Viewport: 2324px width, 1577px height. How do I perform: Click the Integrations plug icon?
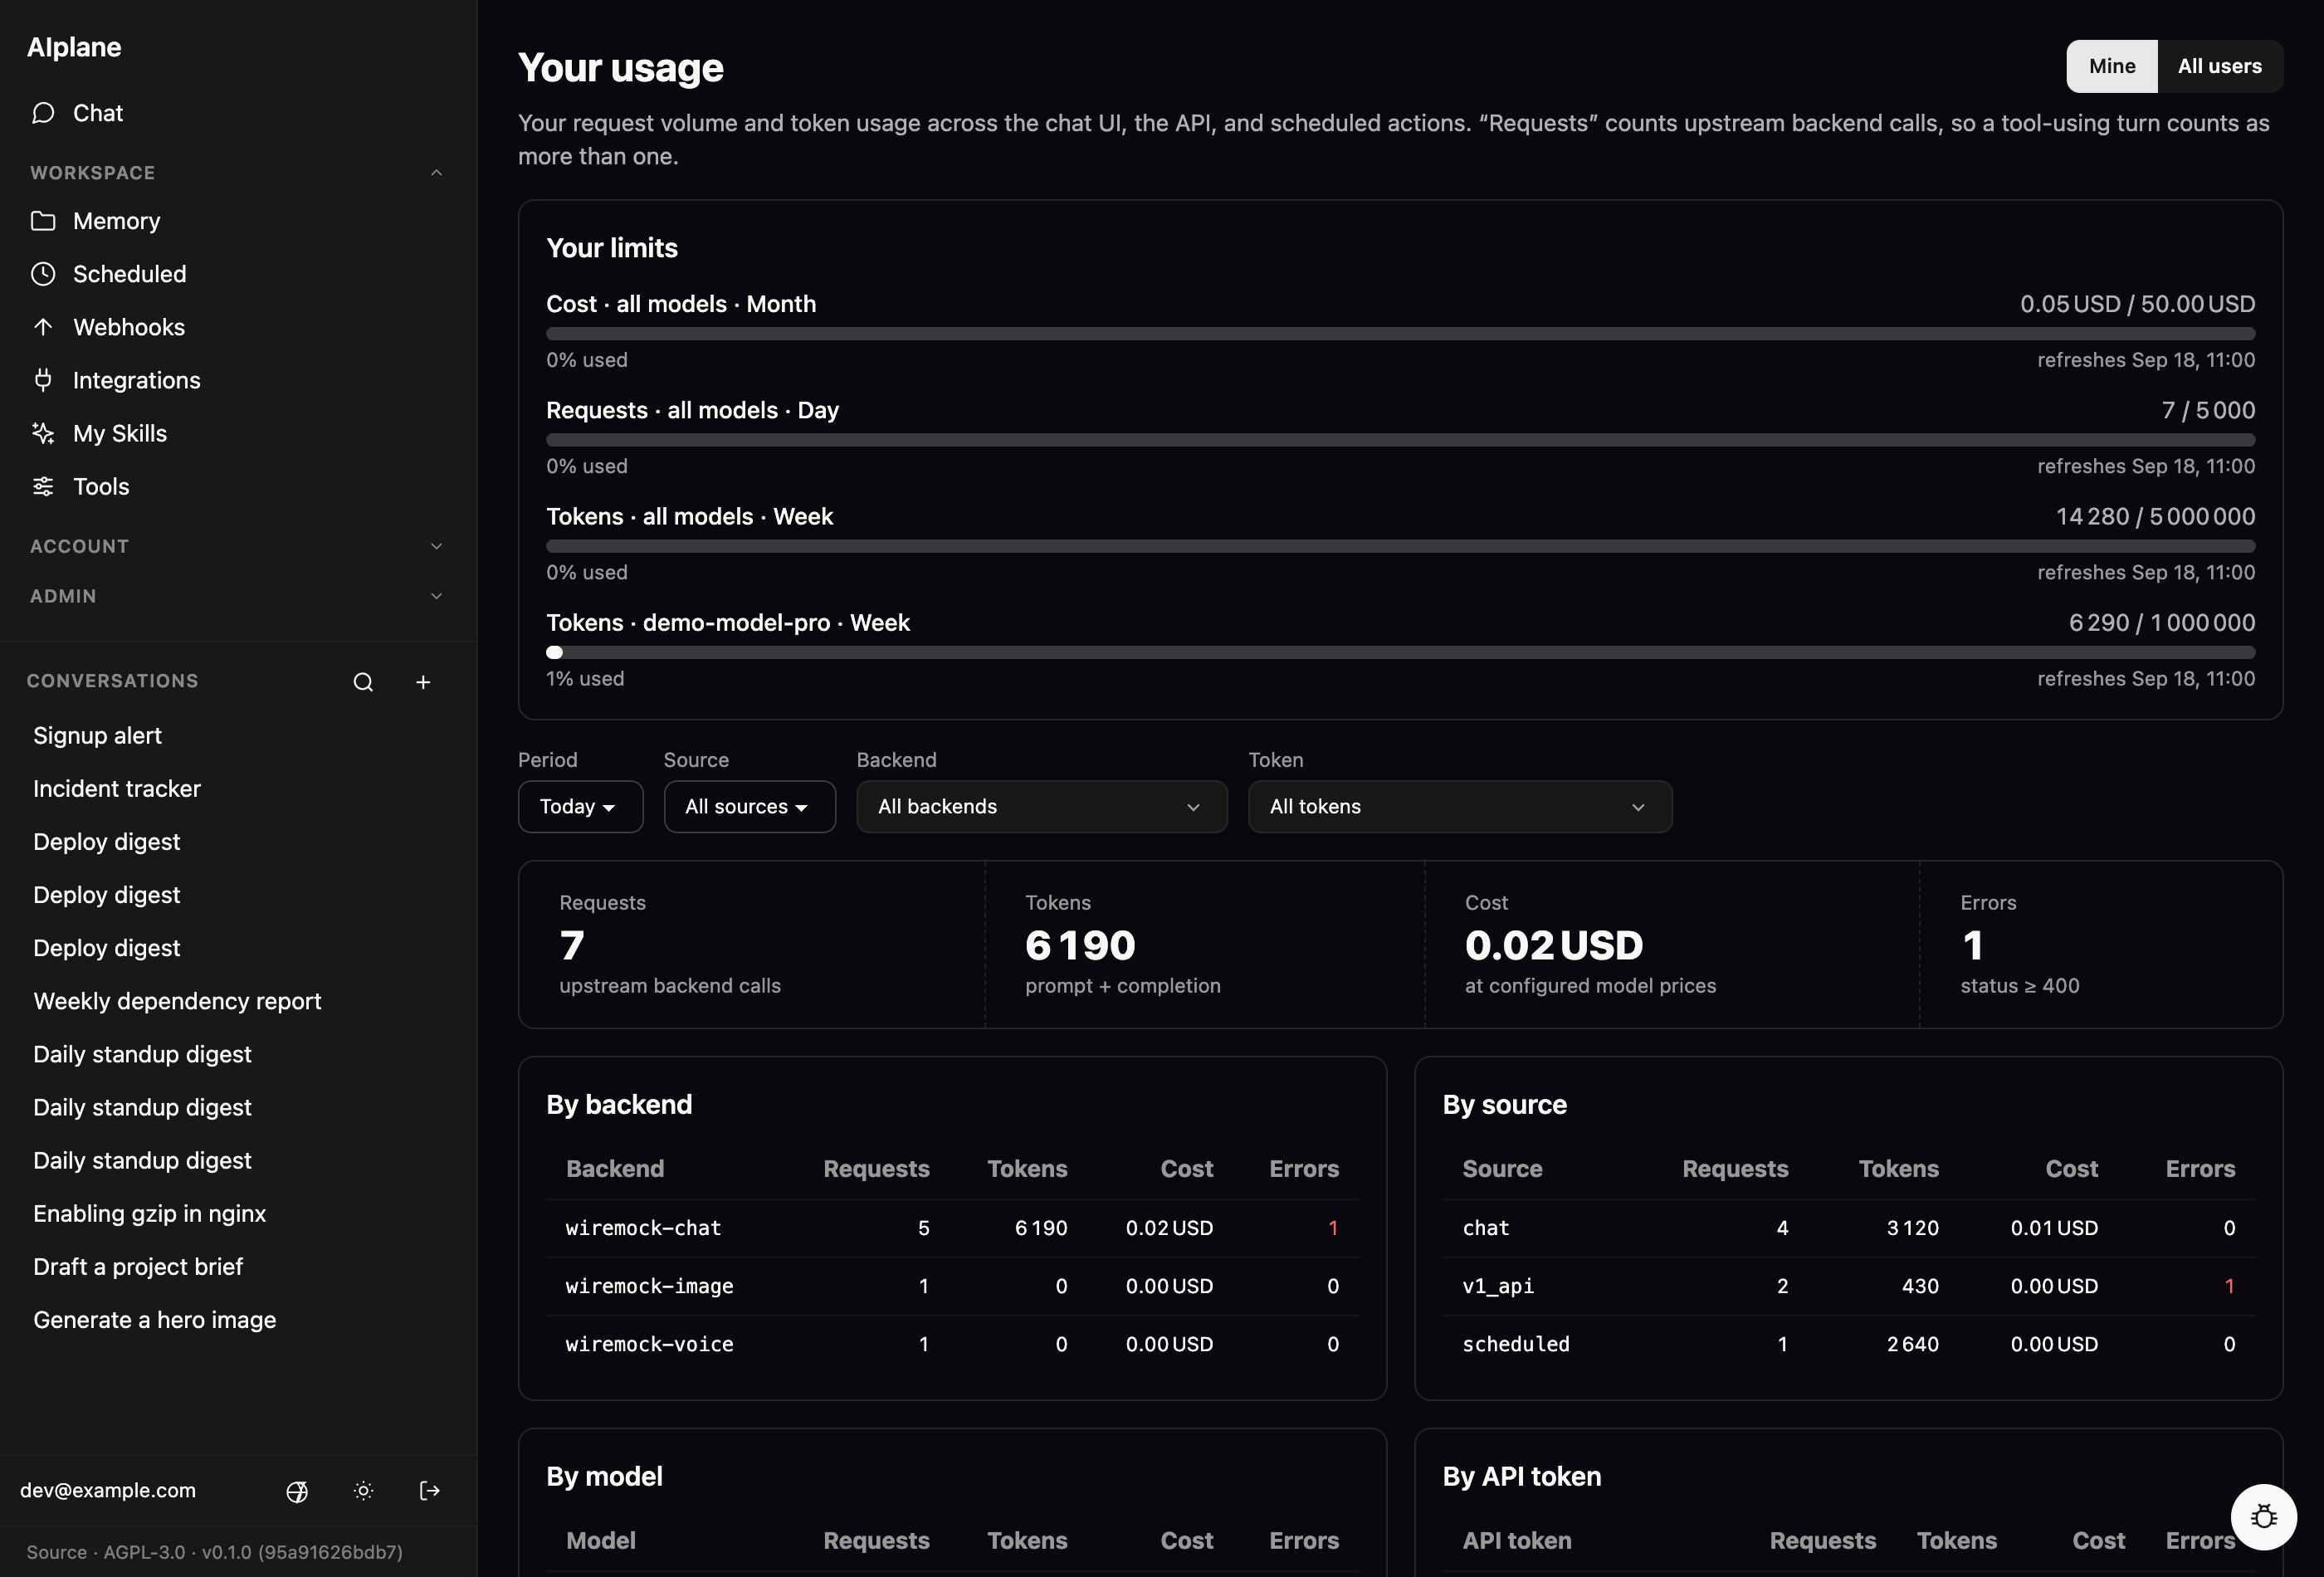tap(43, 380)
